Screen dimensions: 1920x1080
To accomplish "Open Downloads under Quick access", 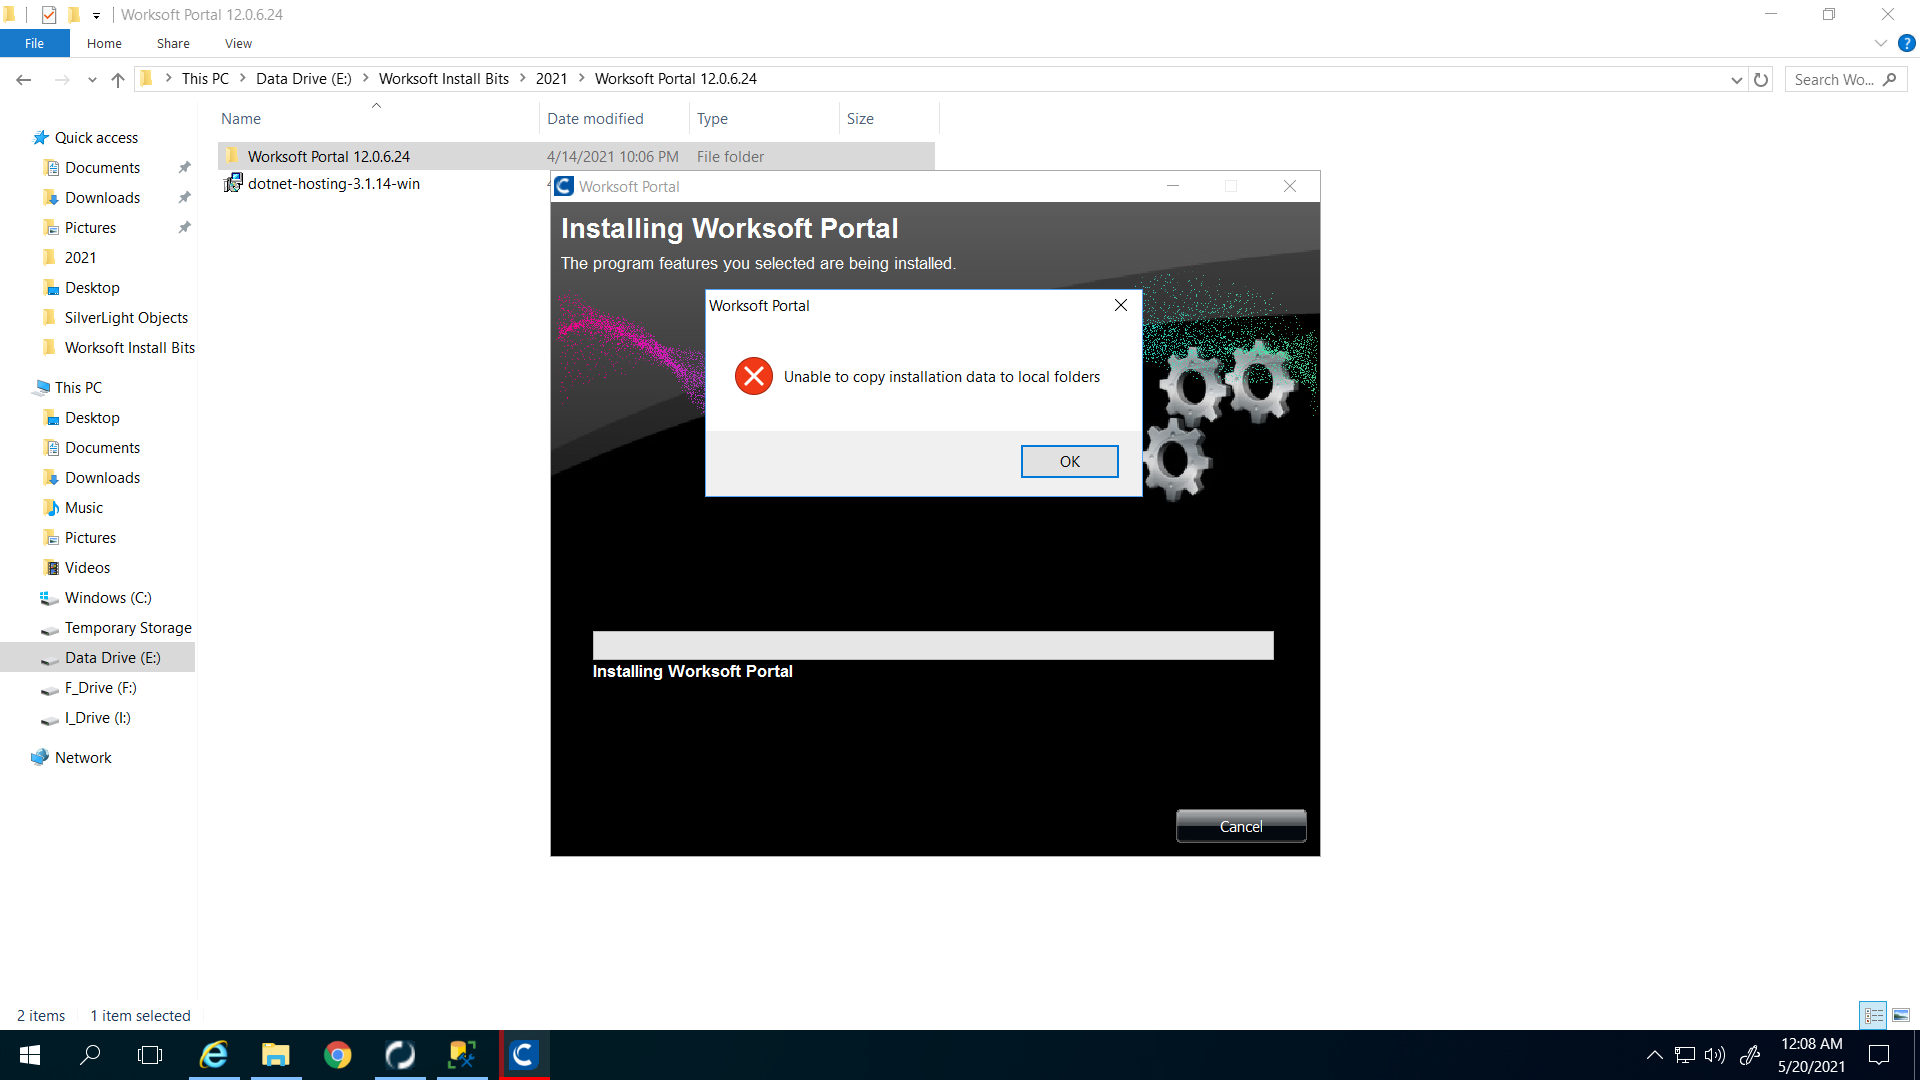I will click(102, 197).
